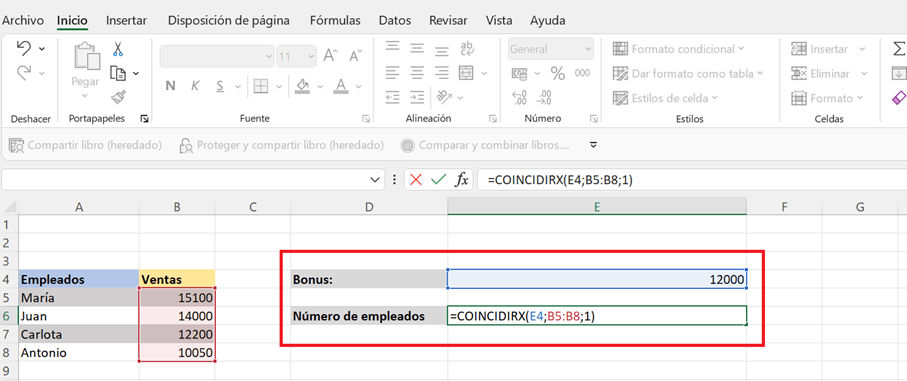Click the Format Painter brush icon
907x381 pixels.
[x=118, y=97]
